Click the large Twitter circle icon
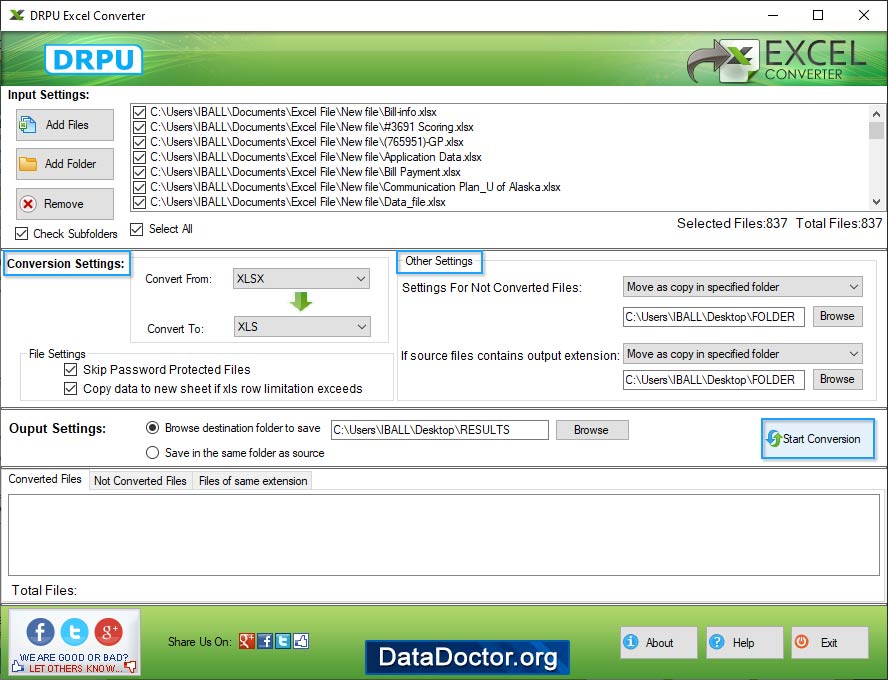 pos(75,631)
